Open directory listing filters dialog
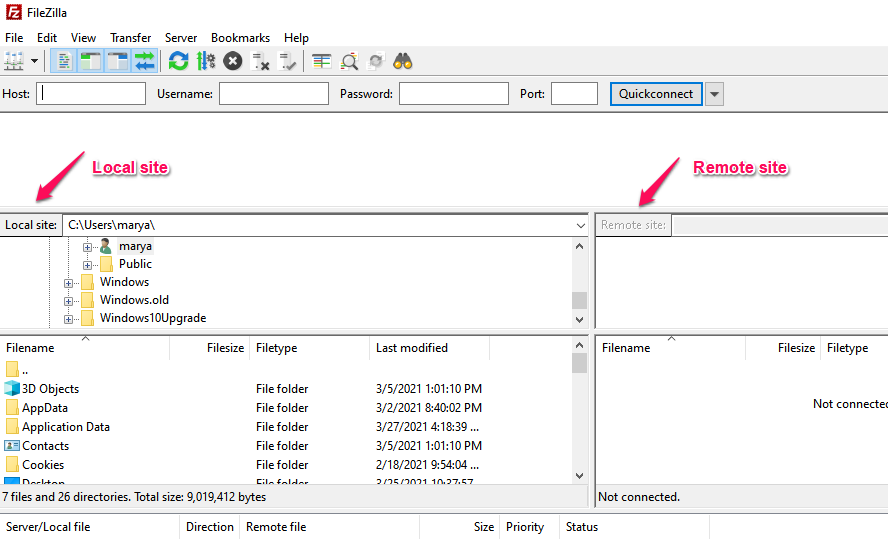The image size is (888, 555). coord(322,61)
